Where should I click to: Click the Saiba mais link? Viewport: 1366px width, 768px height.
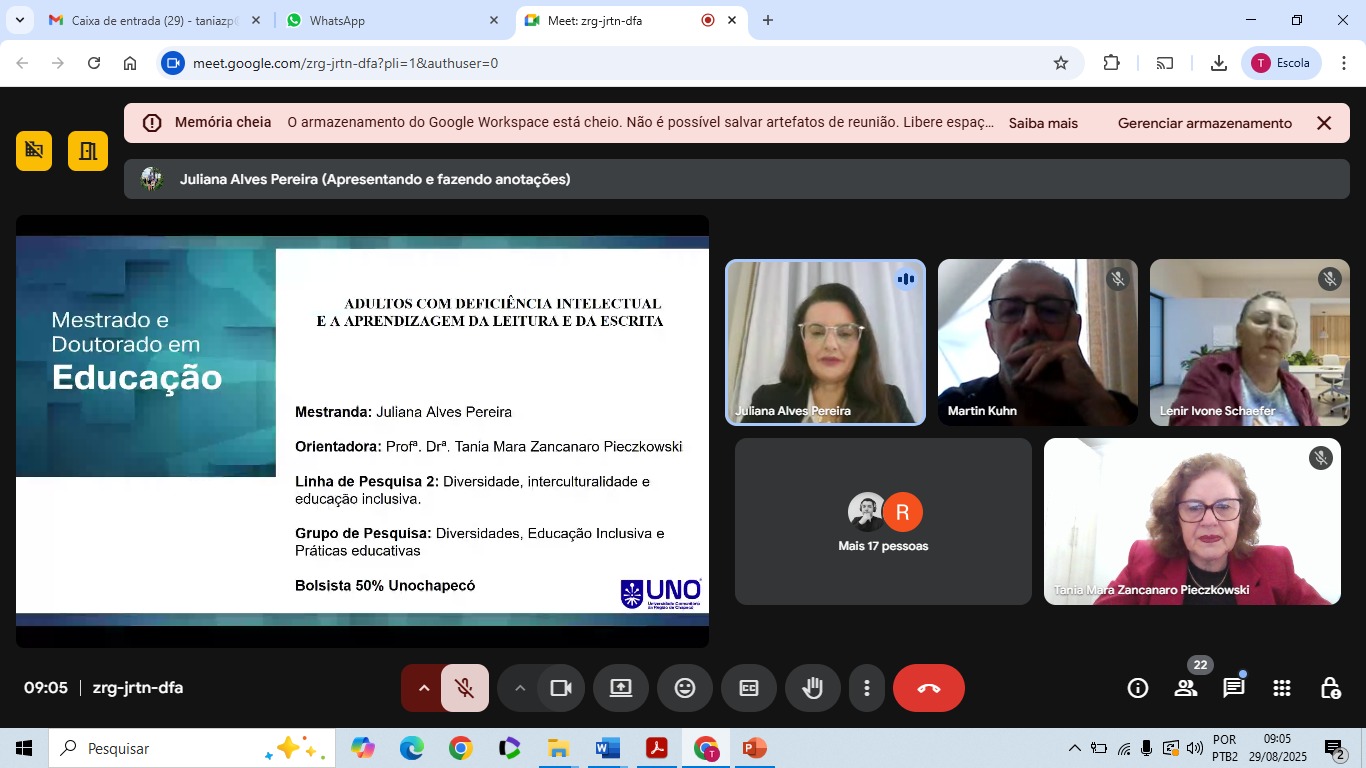1043,123
